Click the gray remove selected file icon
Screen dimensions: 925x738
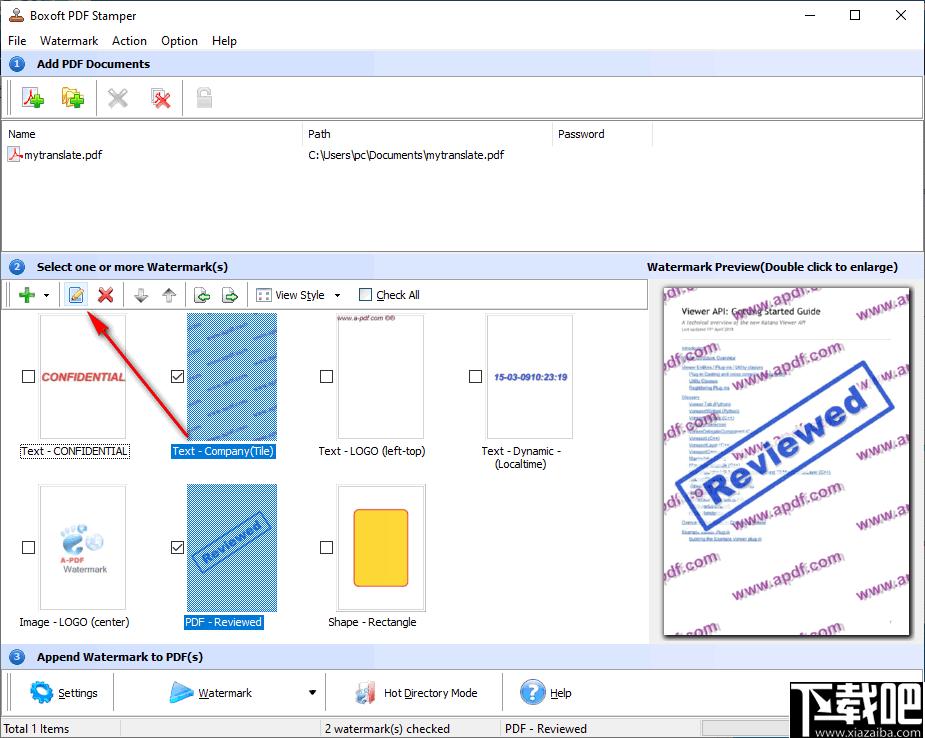pyautogui.click(x=118, y=97)
